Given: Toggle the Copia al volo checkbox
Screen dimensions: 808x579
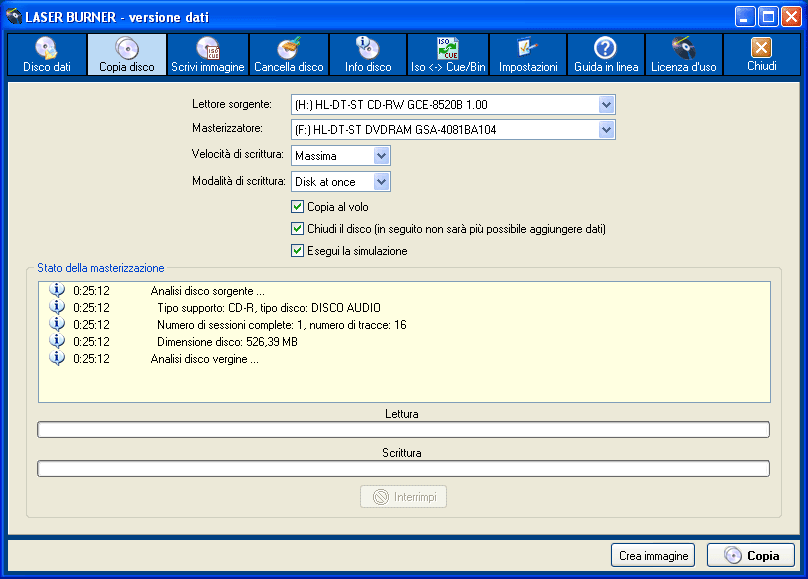Looking at the screenshot, I should click(297, 207).
